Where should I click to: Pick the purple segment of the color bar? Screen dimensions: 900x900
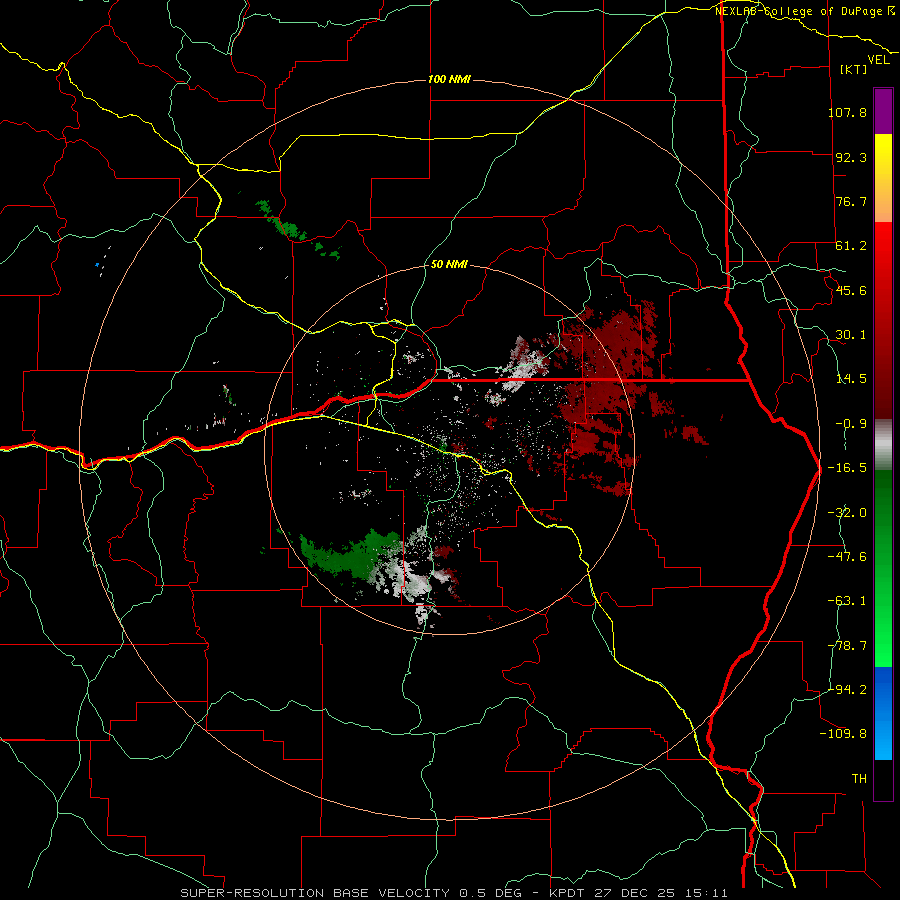click(x=883, y=111)
